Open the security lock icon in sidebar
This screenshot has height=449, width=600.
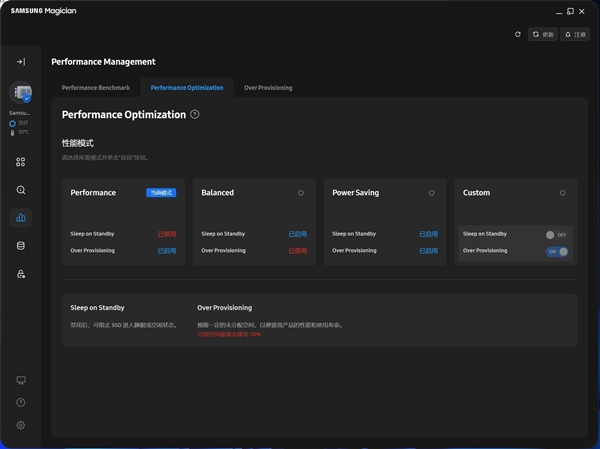[21, 274]
